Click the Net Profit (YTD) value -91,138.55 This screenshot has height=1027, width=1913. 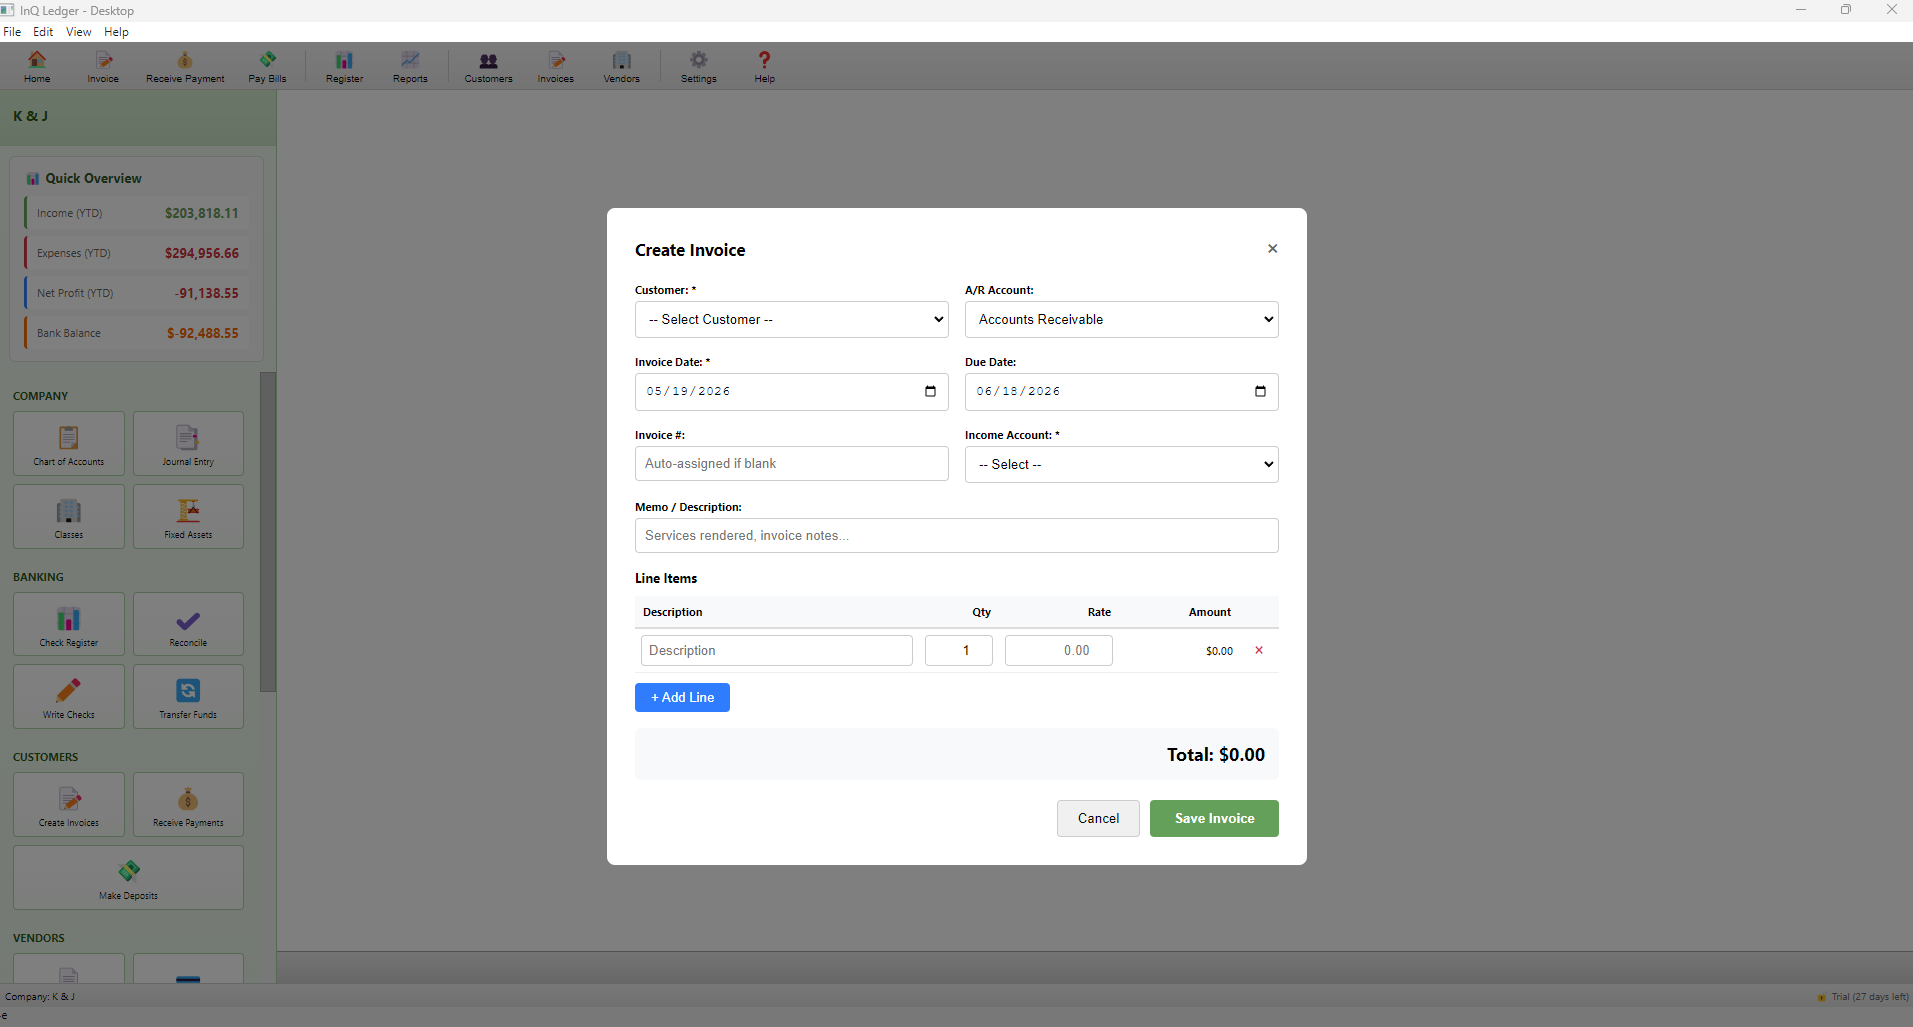click(207, 293)
